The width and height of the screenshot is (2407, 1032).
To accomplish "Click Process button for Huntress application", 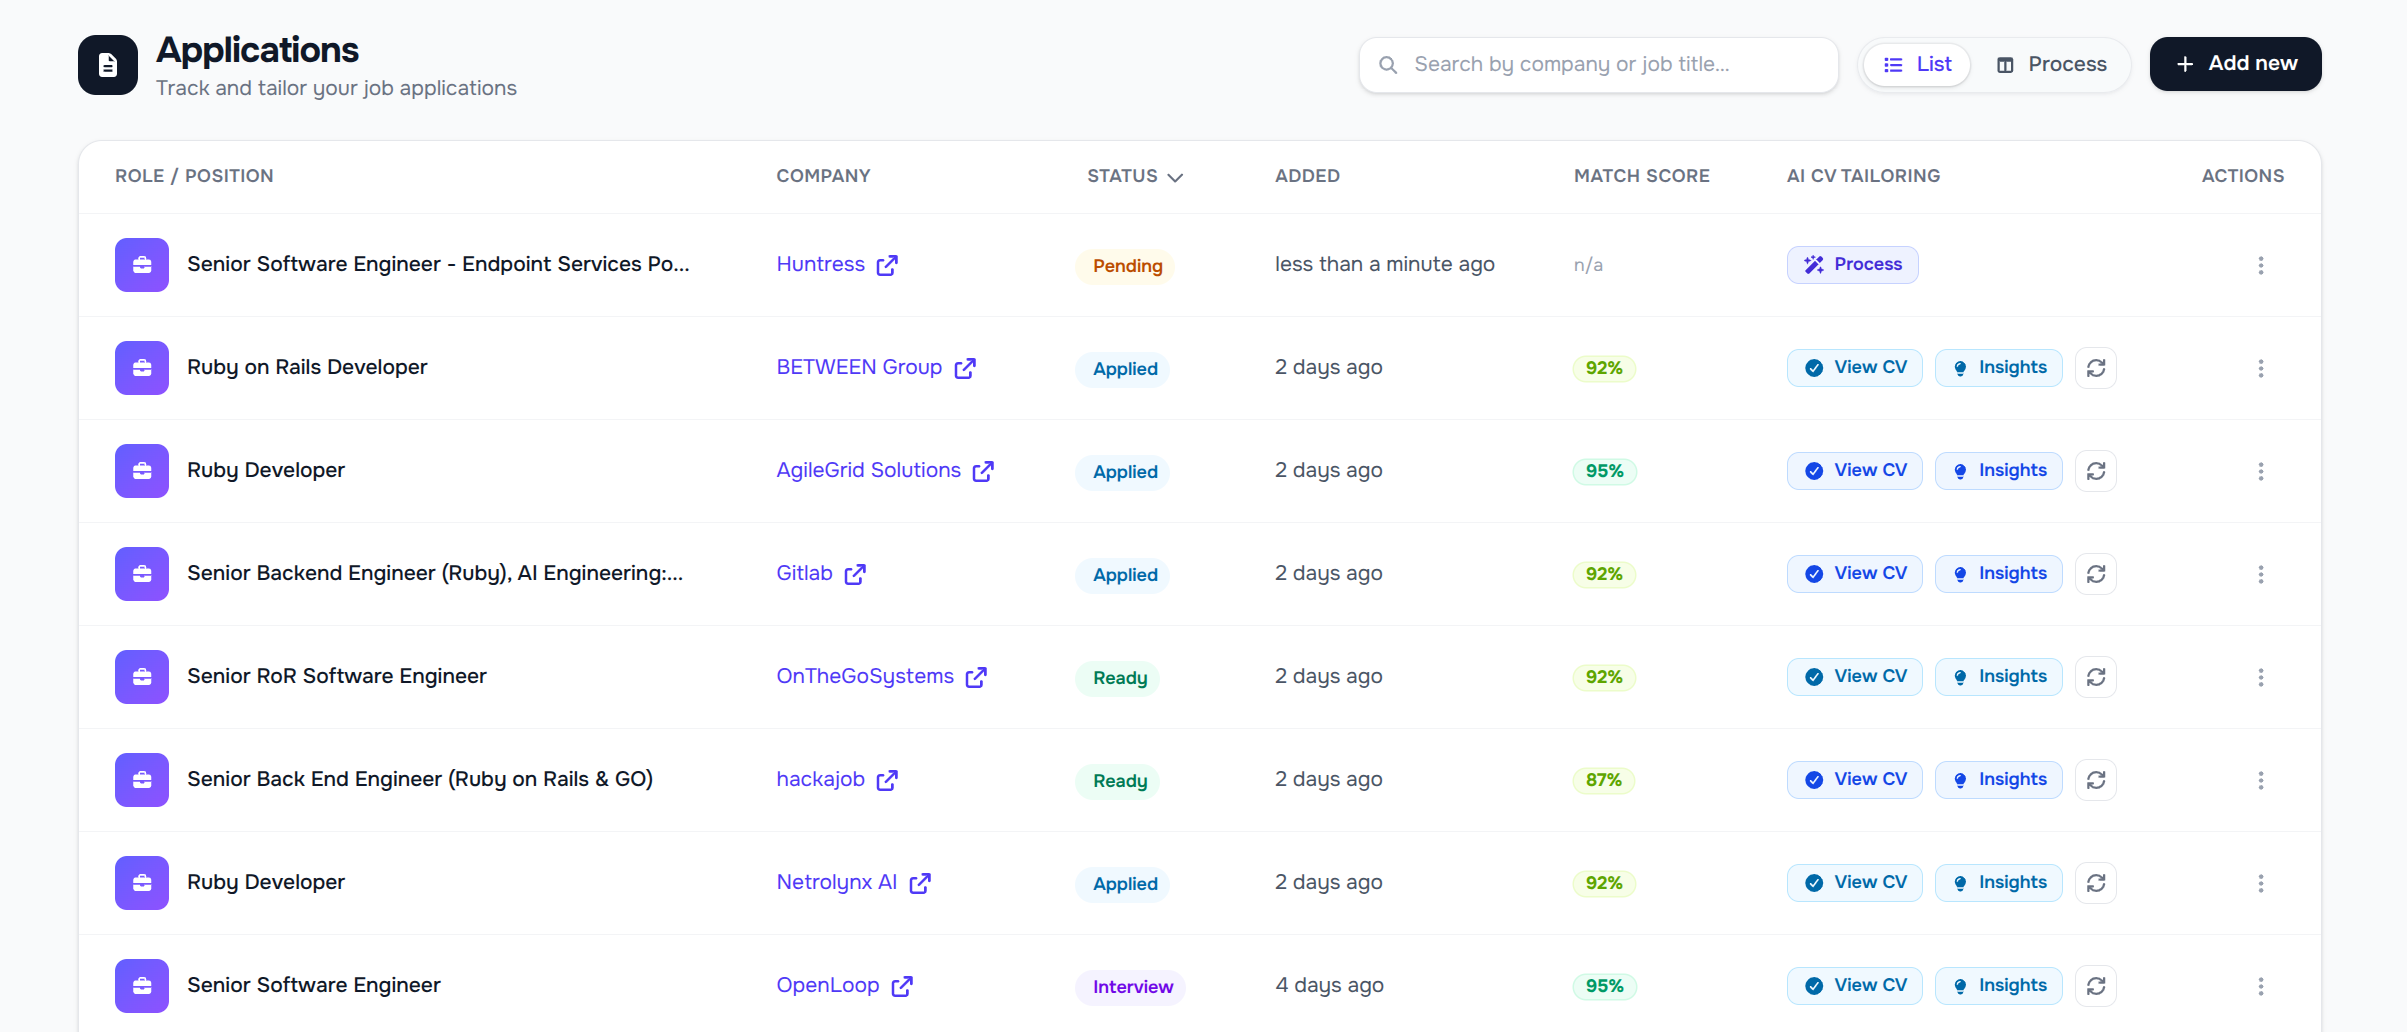I will [1852, 265].
